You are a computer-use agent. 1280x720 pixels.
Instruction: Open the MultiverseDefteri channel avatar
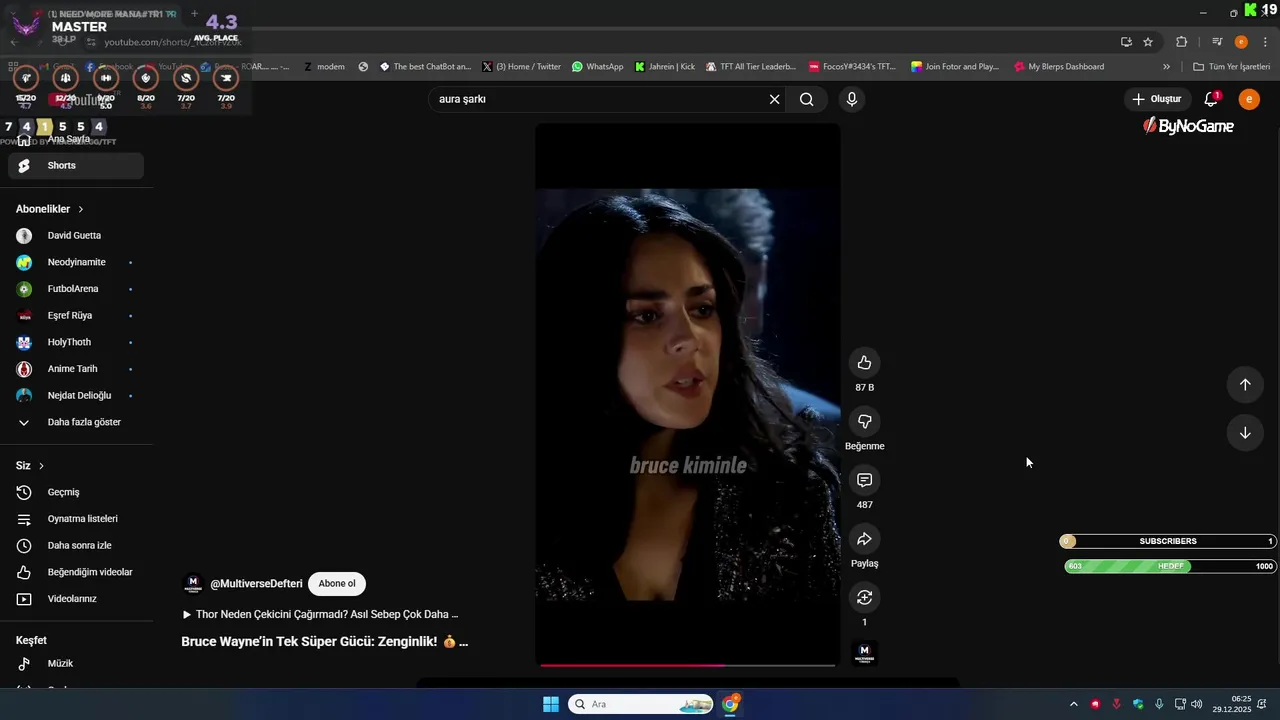[x=193, y=584]
